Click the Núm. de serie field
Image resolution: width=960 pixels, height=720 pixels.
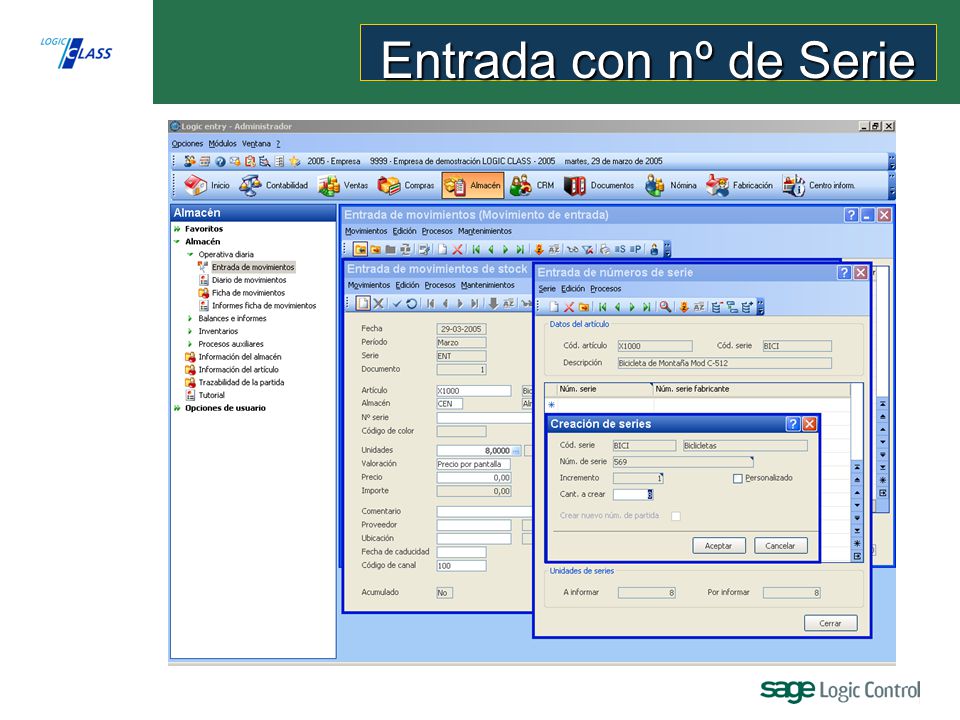tap(683, 462)
